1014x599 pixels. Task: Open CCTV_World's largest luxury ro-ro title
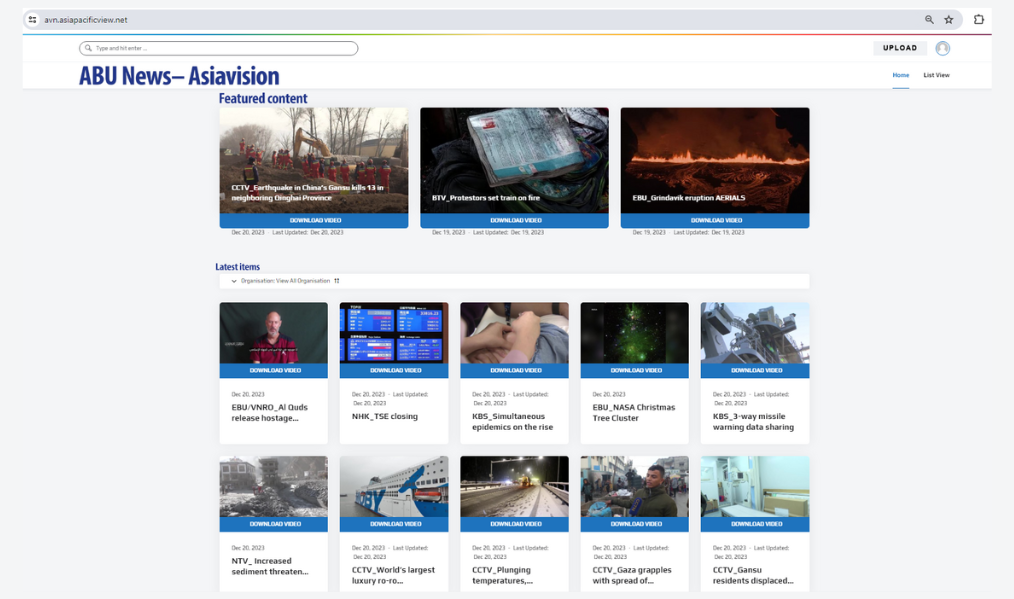393,575
